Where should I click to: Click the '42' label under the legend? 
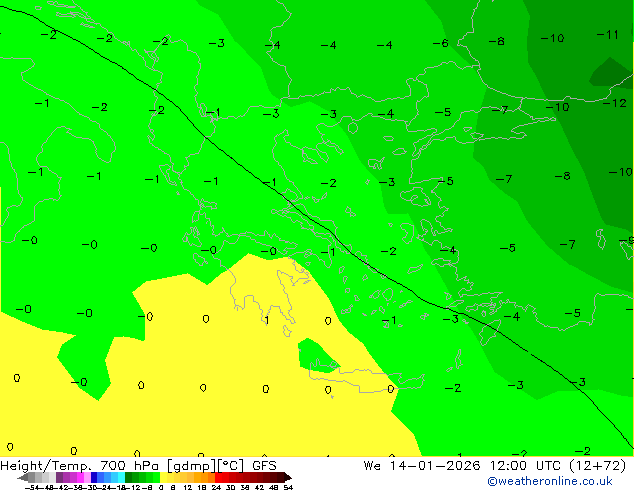[x=260, y=488]
